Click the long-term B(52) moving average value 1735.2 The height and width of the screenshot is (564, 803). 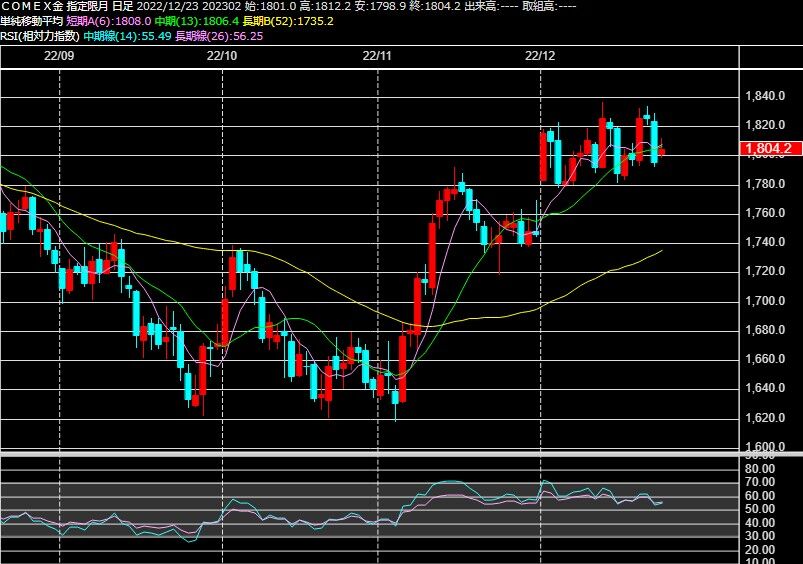coord(315,21)
